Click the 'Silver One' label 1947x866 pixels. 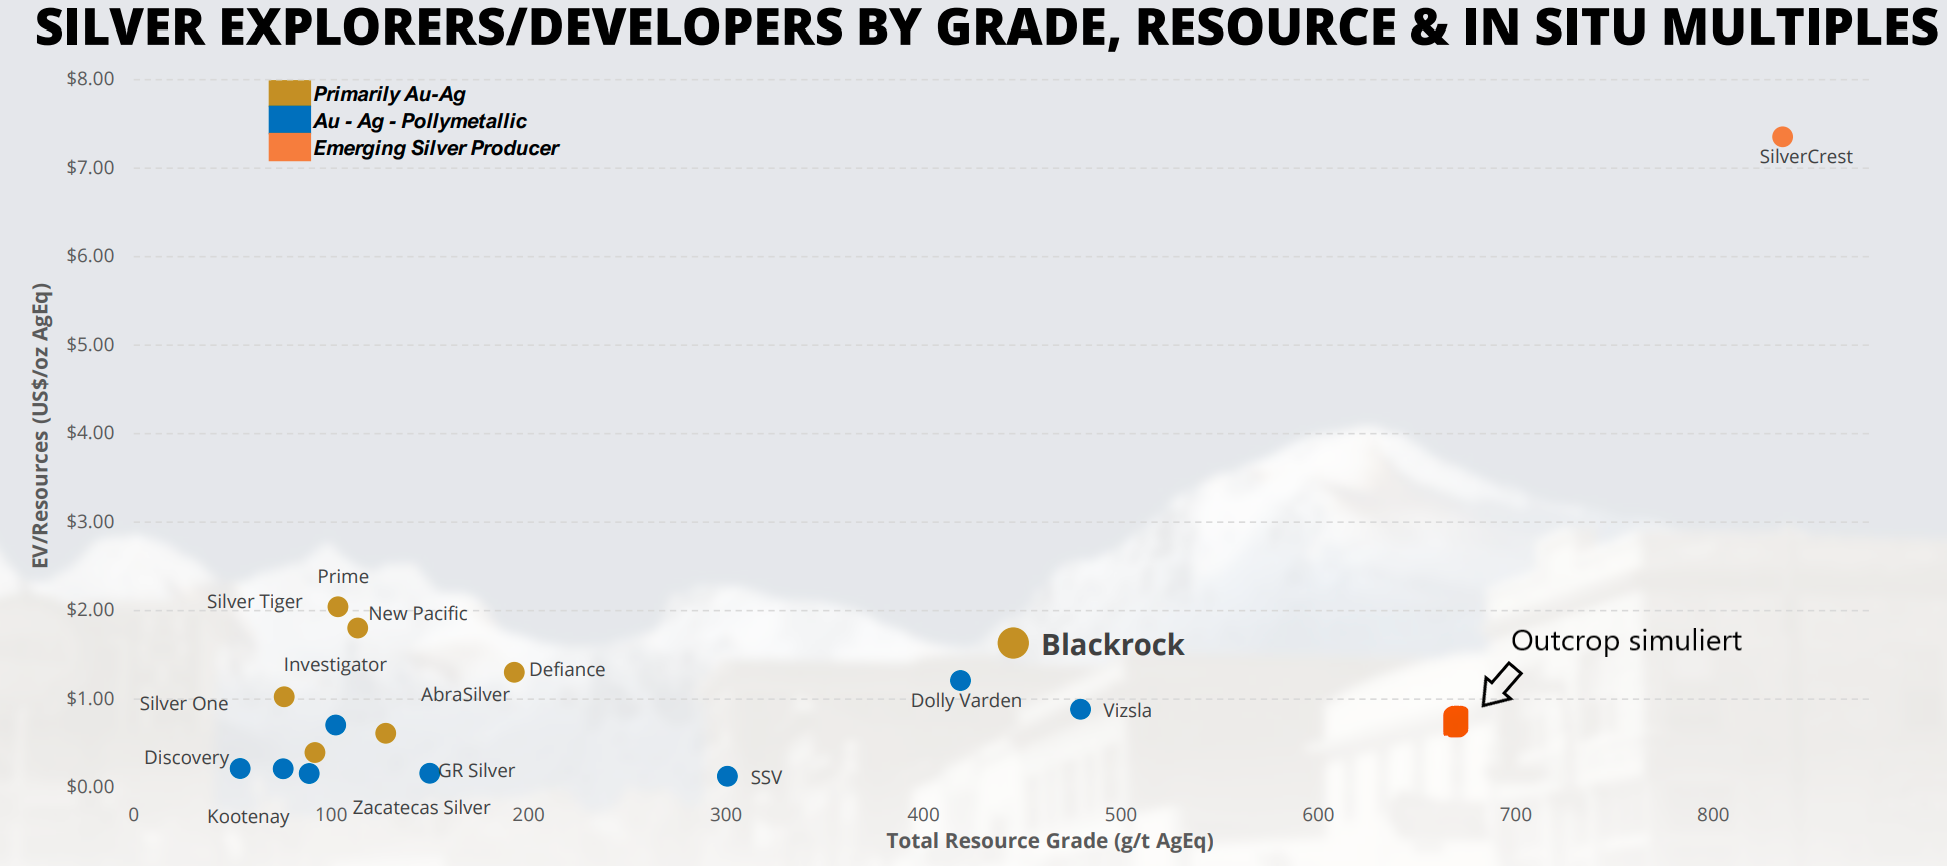click(x=184, y=704)
